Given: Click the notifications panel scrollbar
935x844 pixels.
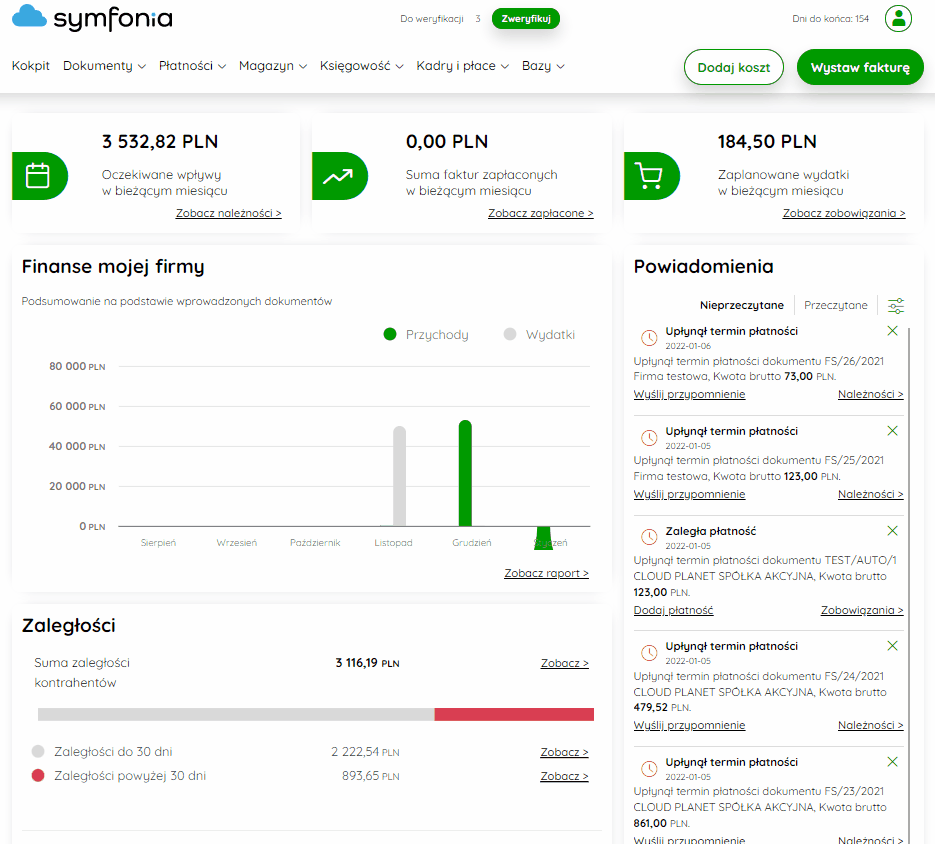Looking at the screenshot, I should [x=909, y=585].
